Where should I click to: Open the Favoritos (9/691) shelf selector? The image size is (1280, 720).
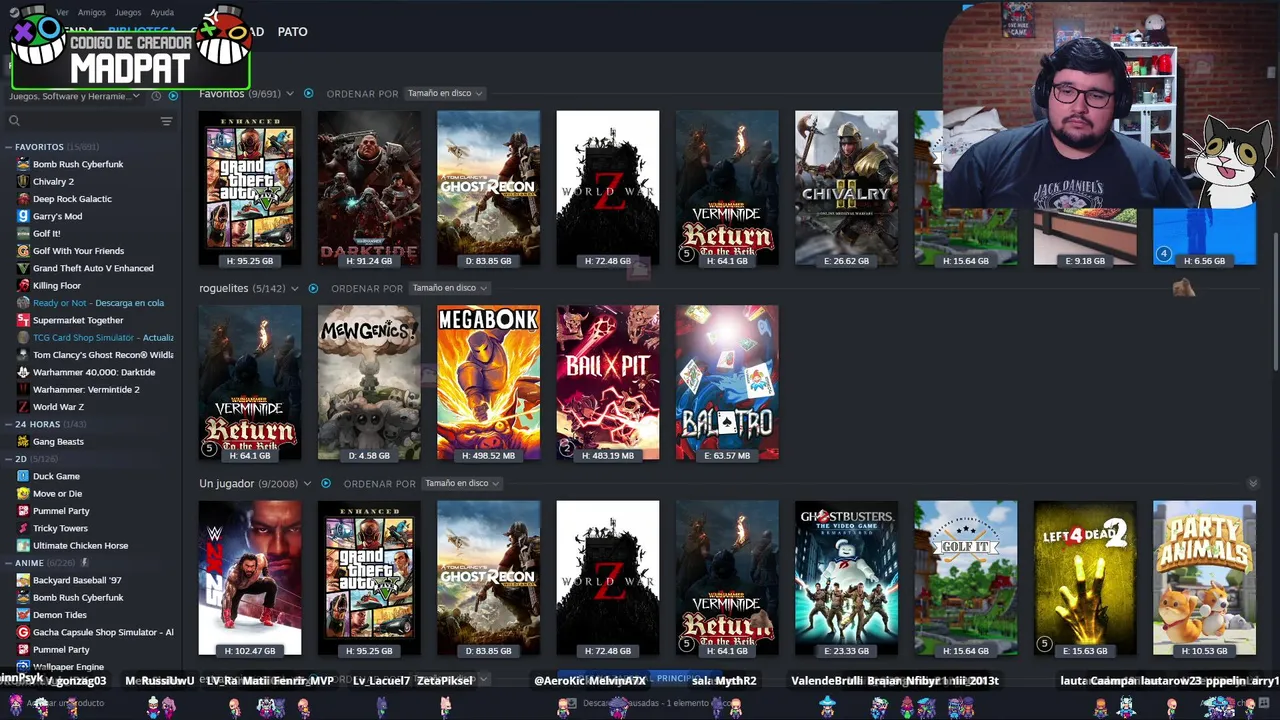point(246,93)
